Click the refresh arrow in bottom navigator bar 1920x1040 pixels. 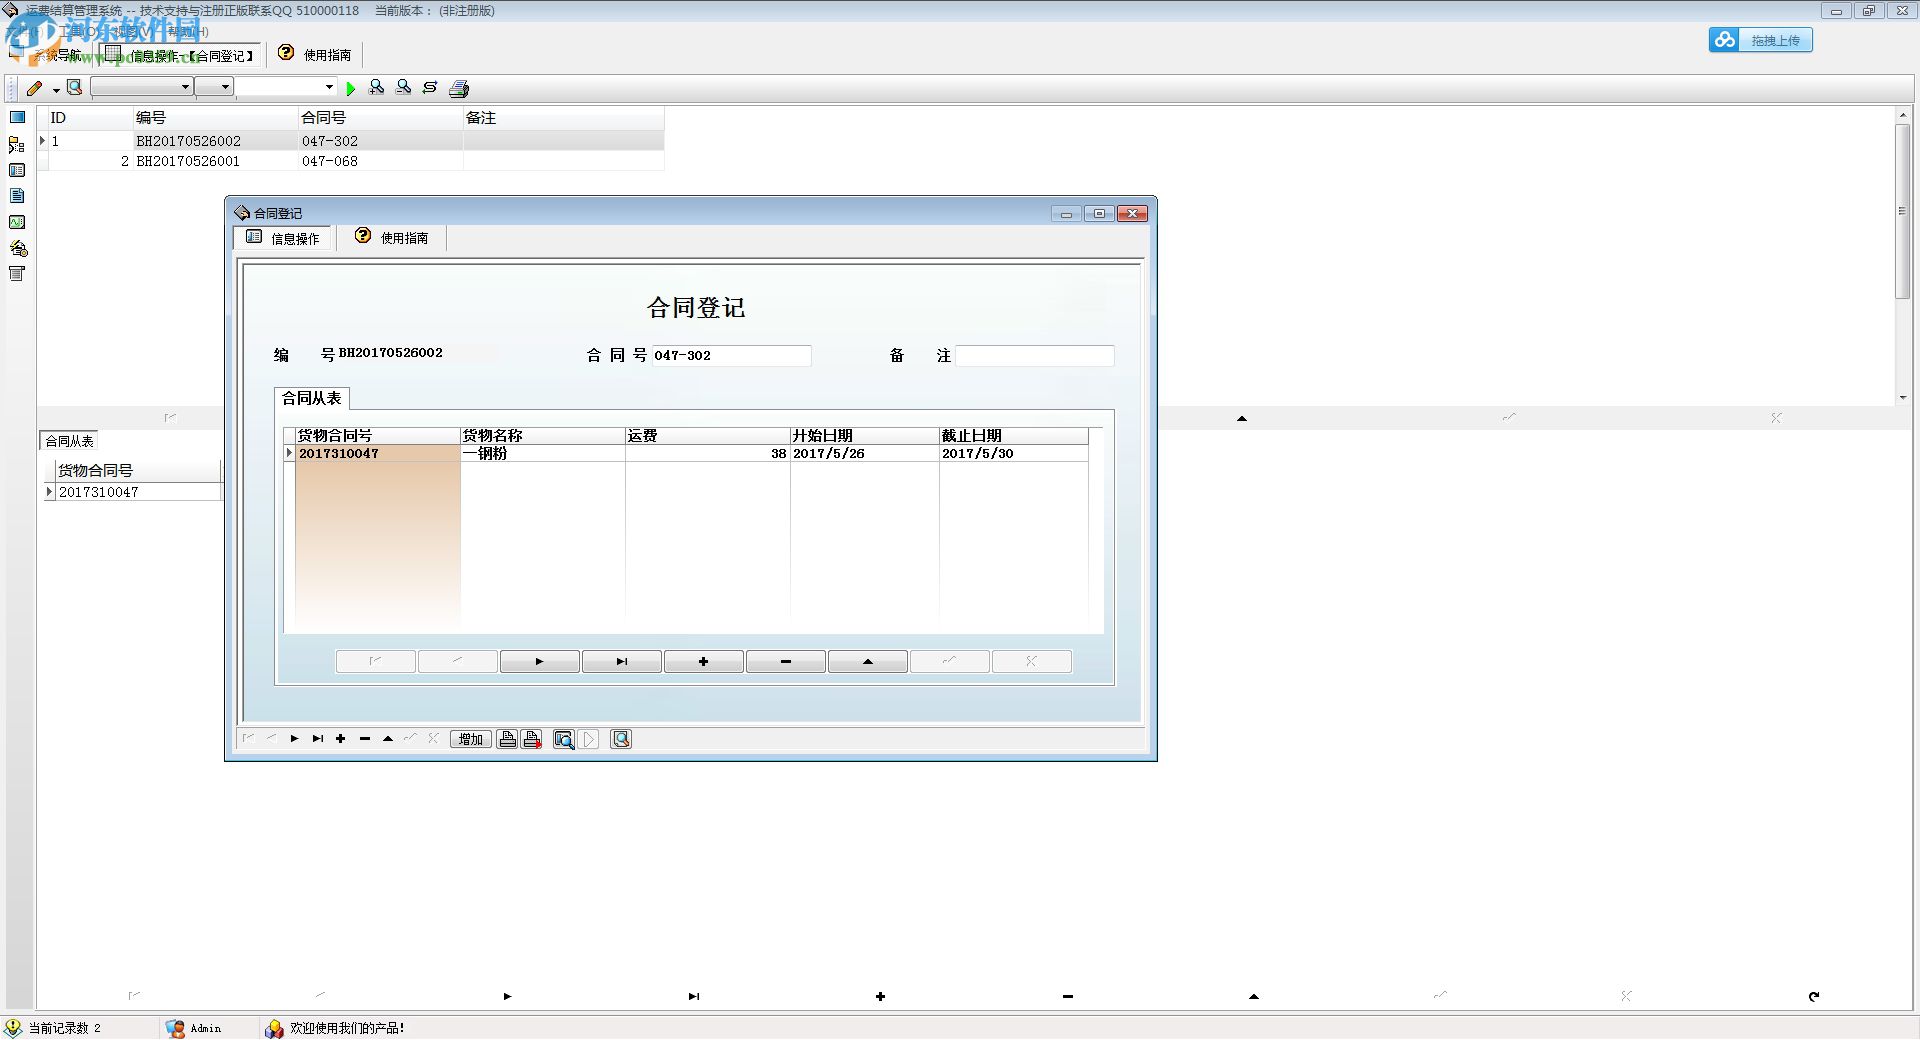point(1814,996)
